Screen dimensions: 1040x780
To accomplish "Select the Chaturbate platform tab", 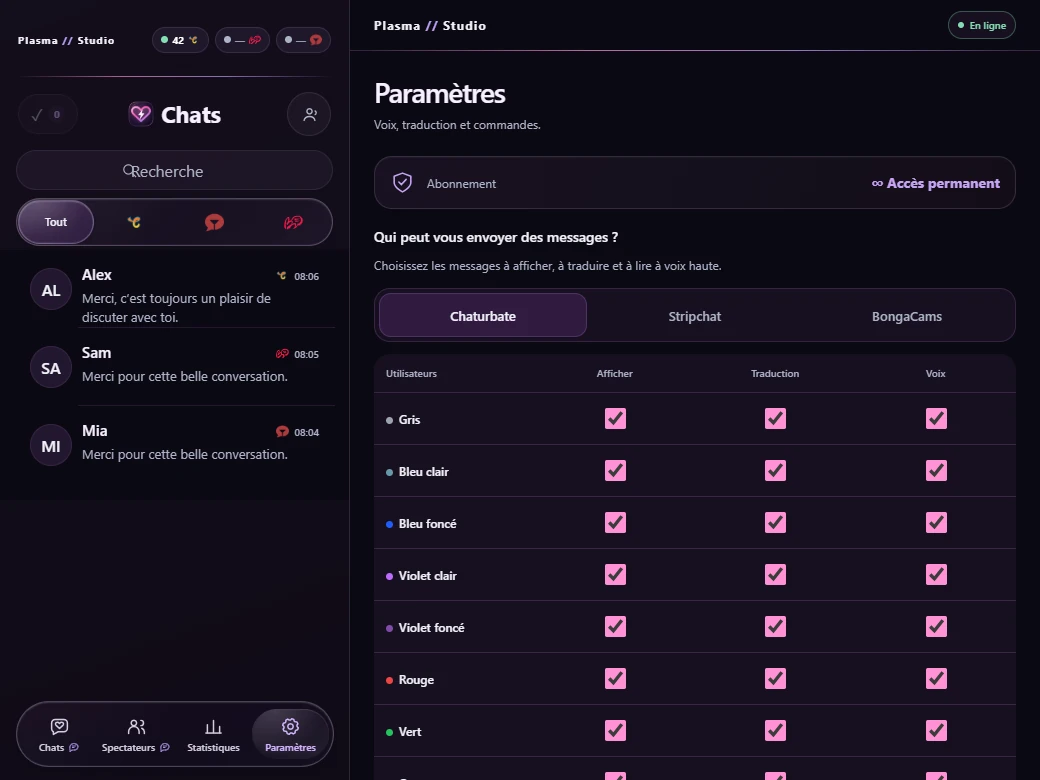I will pyautogui.click(x=483, y=316).
